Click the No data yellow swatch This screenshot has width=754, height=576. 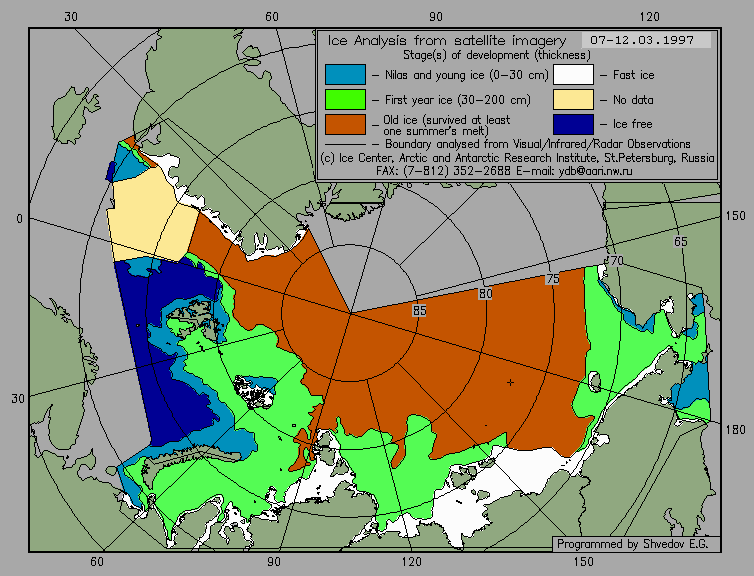pyautogui.click(x=573, y=100)
